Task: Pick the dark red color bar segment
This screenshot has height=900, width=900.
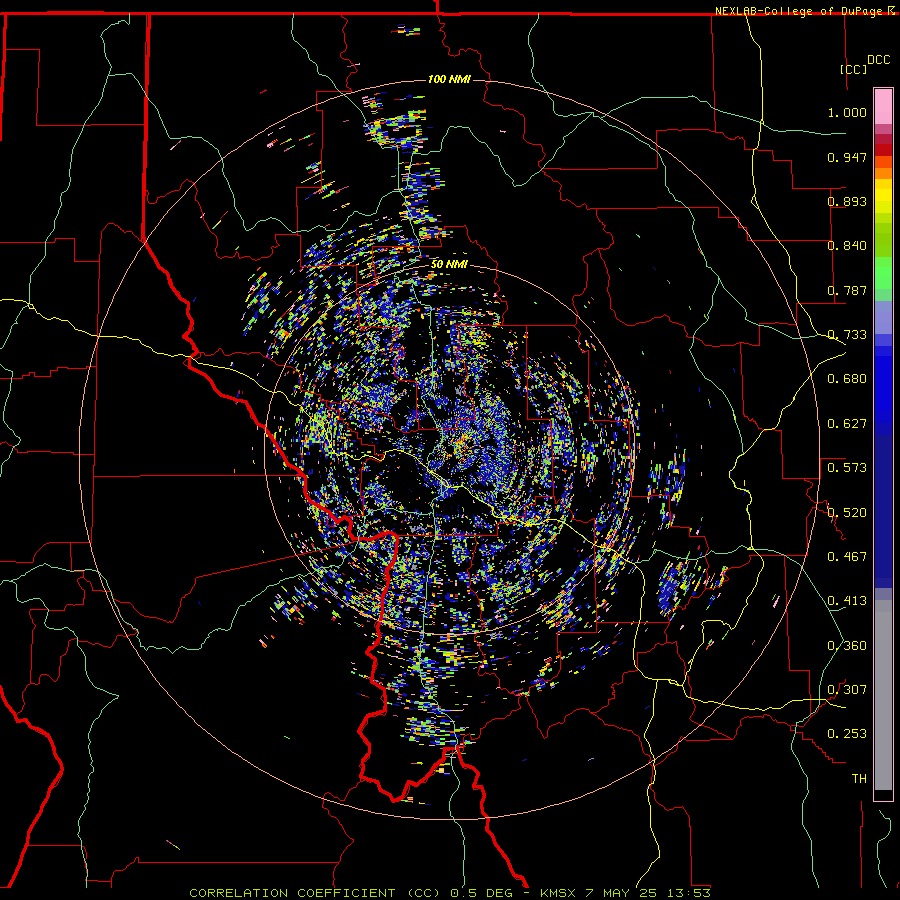Action: (883, 149)
